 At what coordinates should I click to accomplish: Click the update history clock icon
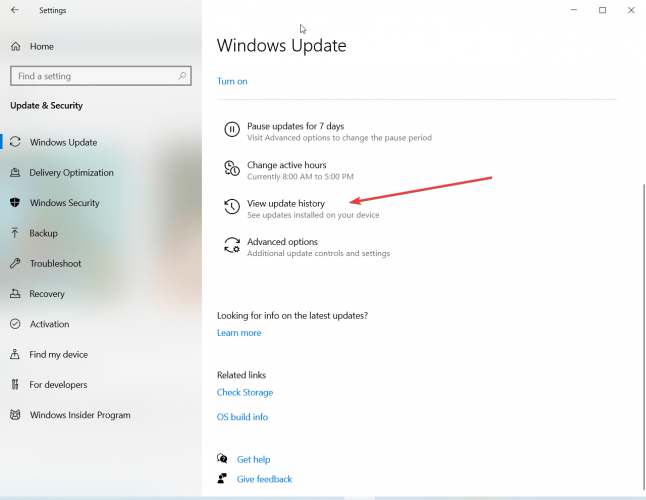tap(232, 206)
